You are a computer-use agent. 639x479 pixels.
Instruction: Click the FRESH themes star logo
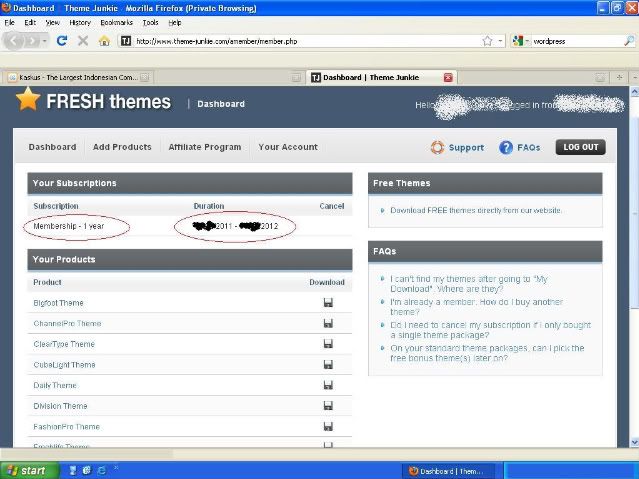(28, 99)
